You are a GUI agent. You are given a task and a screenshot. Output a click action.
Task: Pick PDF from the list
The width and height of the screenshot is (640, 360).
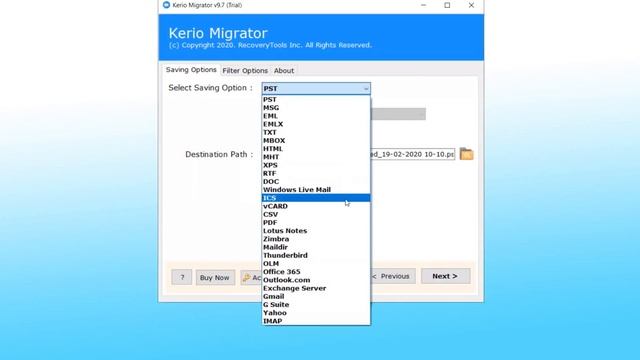point(316,222)
